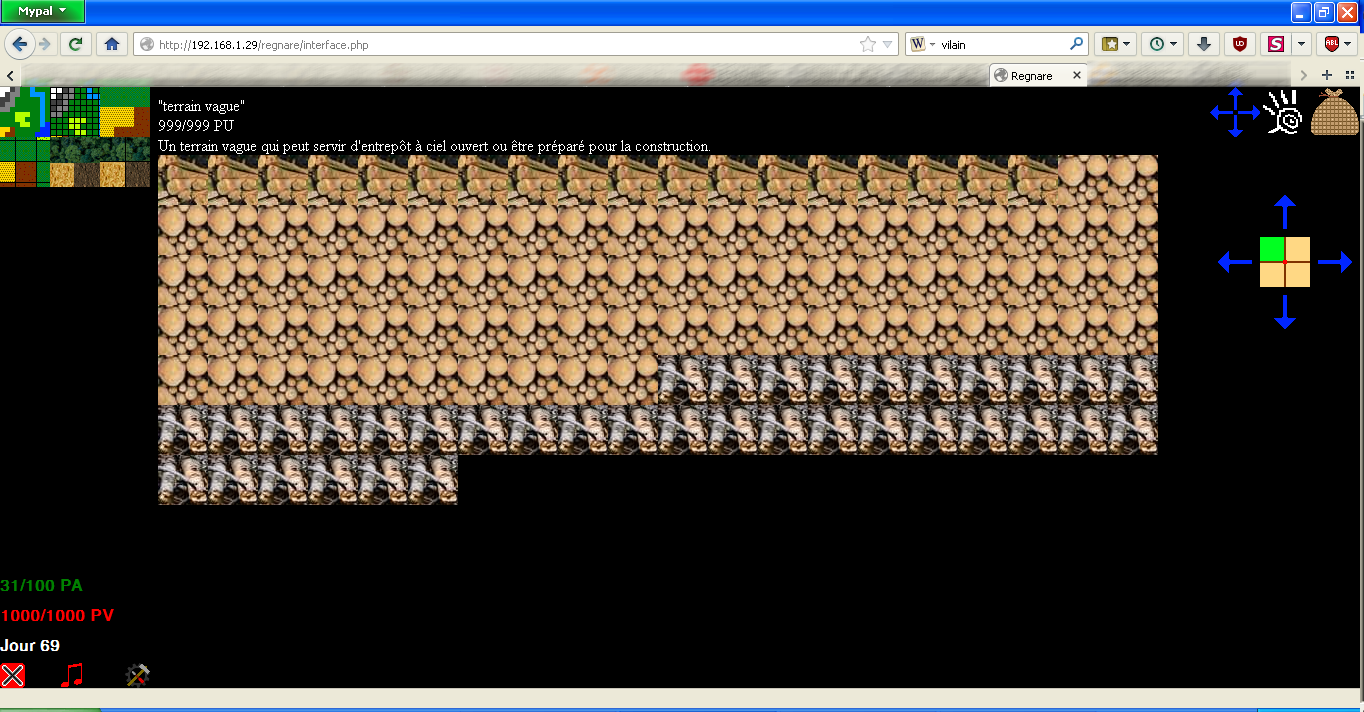Click the red X quit icon
Screen dimensions: 1364x712
pyautogui.click(x=12, y=675)
